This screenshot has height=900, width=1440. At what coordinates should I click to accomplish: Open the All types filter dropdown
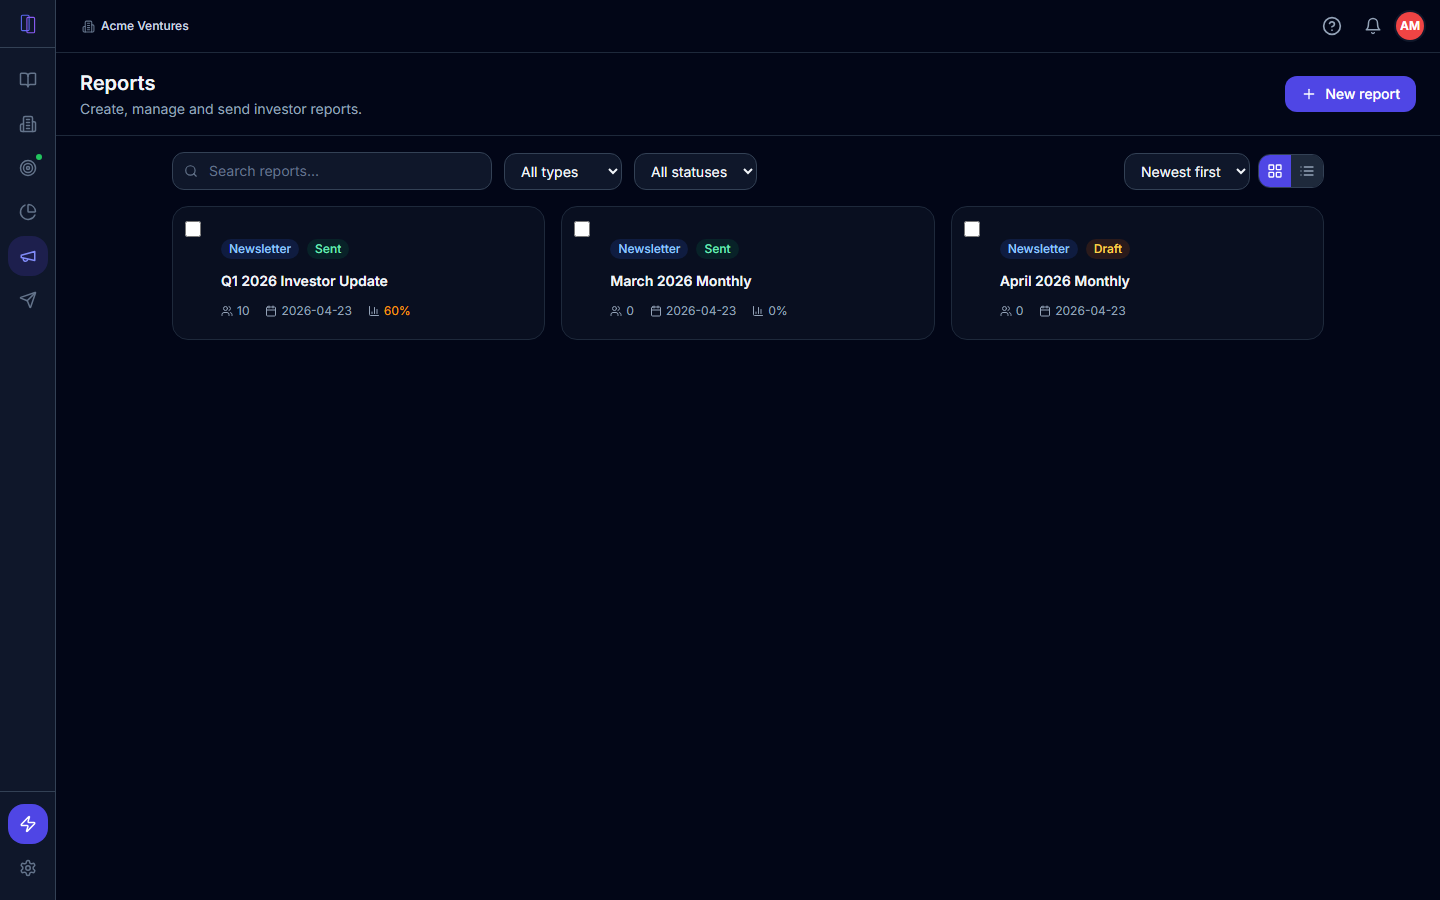(x=563, y=172)
